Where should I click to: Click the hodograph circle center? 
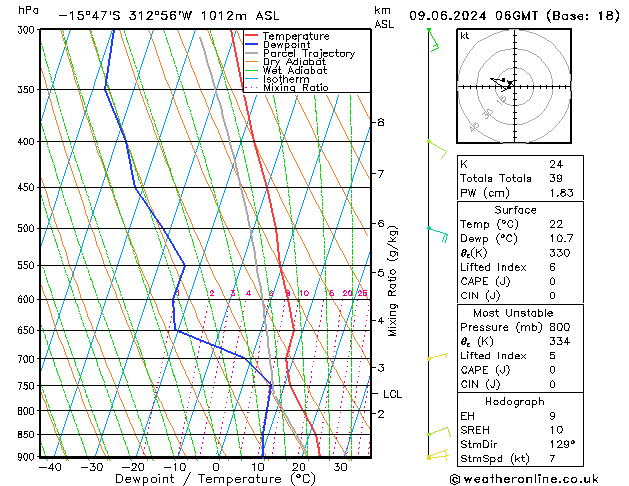pyautogui.click(x=511, y=87)
